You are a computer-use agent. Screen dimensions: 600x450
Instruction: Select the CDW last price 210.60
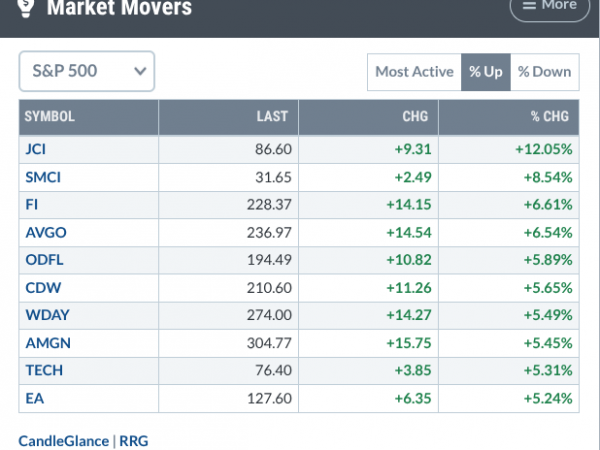pyautogui.click(x=269, y=288)
